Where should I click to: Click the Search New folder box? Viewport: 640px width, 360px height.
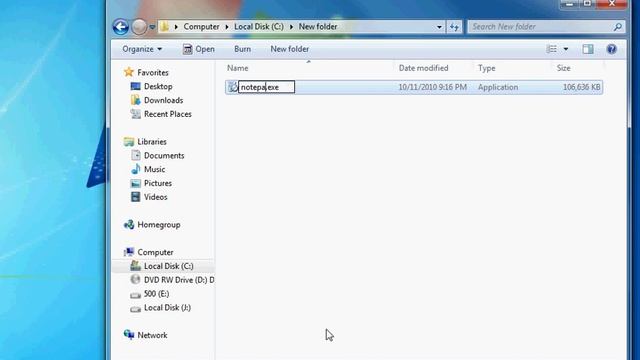546,27
